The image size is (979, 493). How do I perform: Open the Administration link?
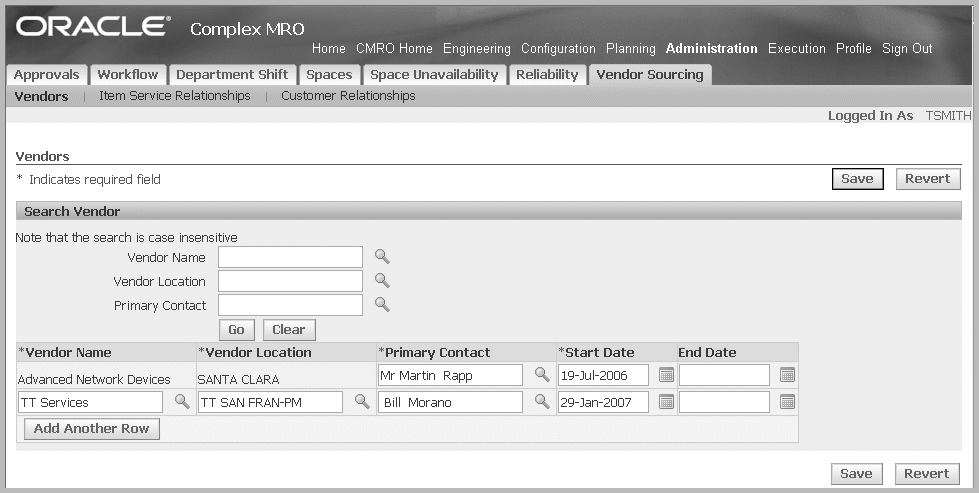(711, 49)
